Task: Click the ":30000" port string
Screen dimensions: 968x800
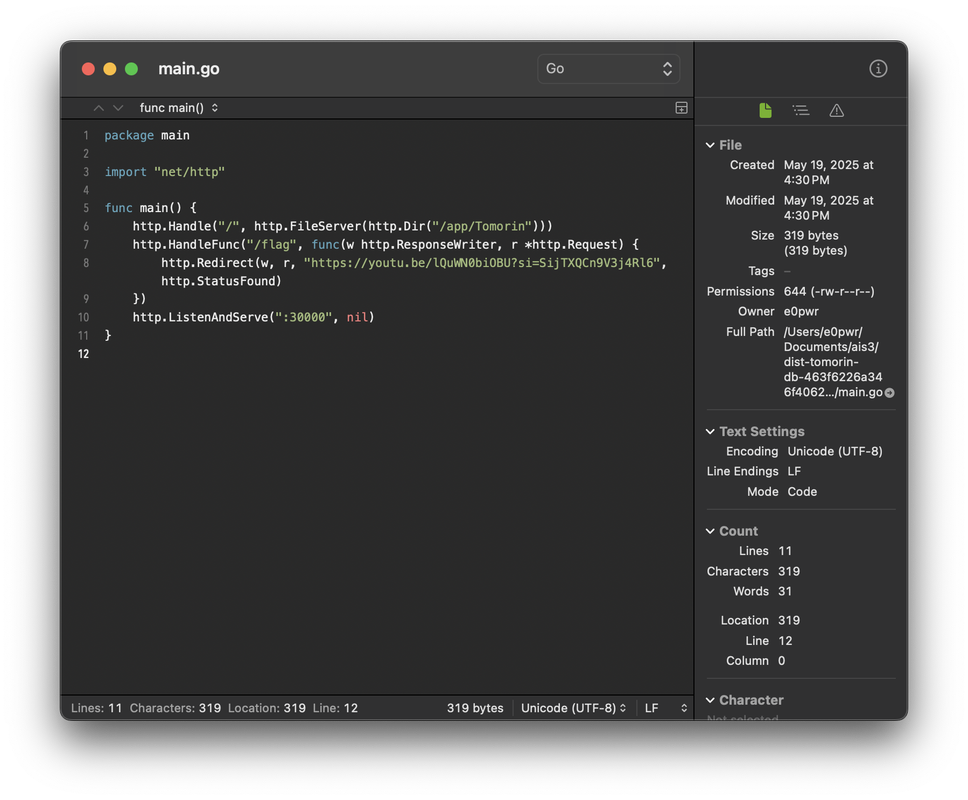Action: tap(304, 317)
